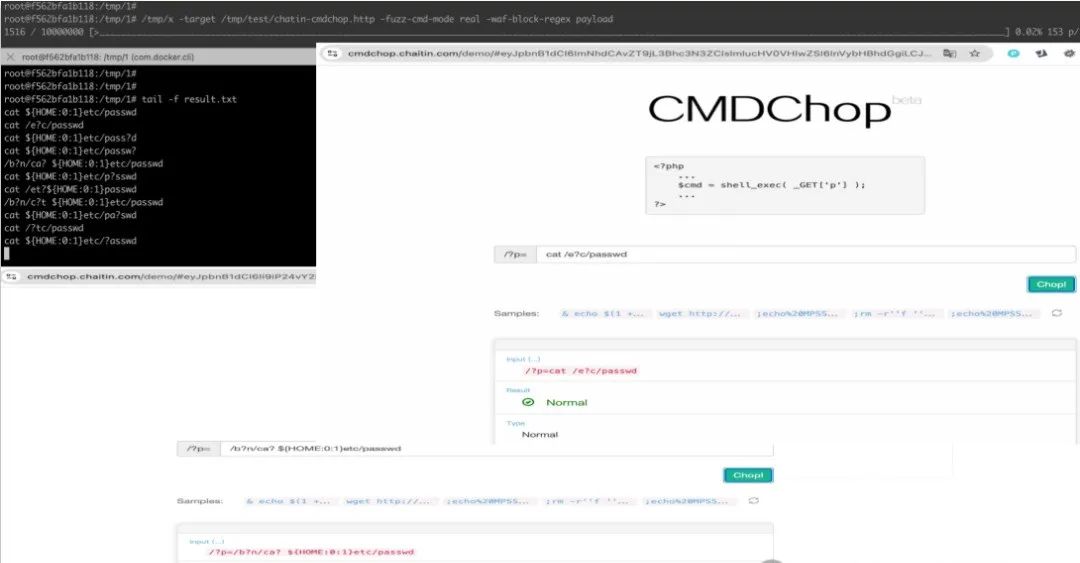Click terminal line 'cat /?tc/passwd'
1080x563 pixels.
pos(43,227)
